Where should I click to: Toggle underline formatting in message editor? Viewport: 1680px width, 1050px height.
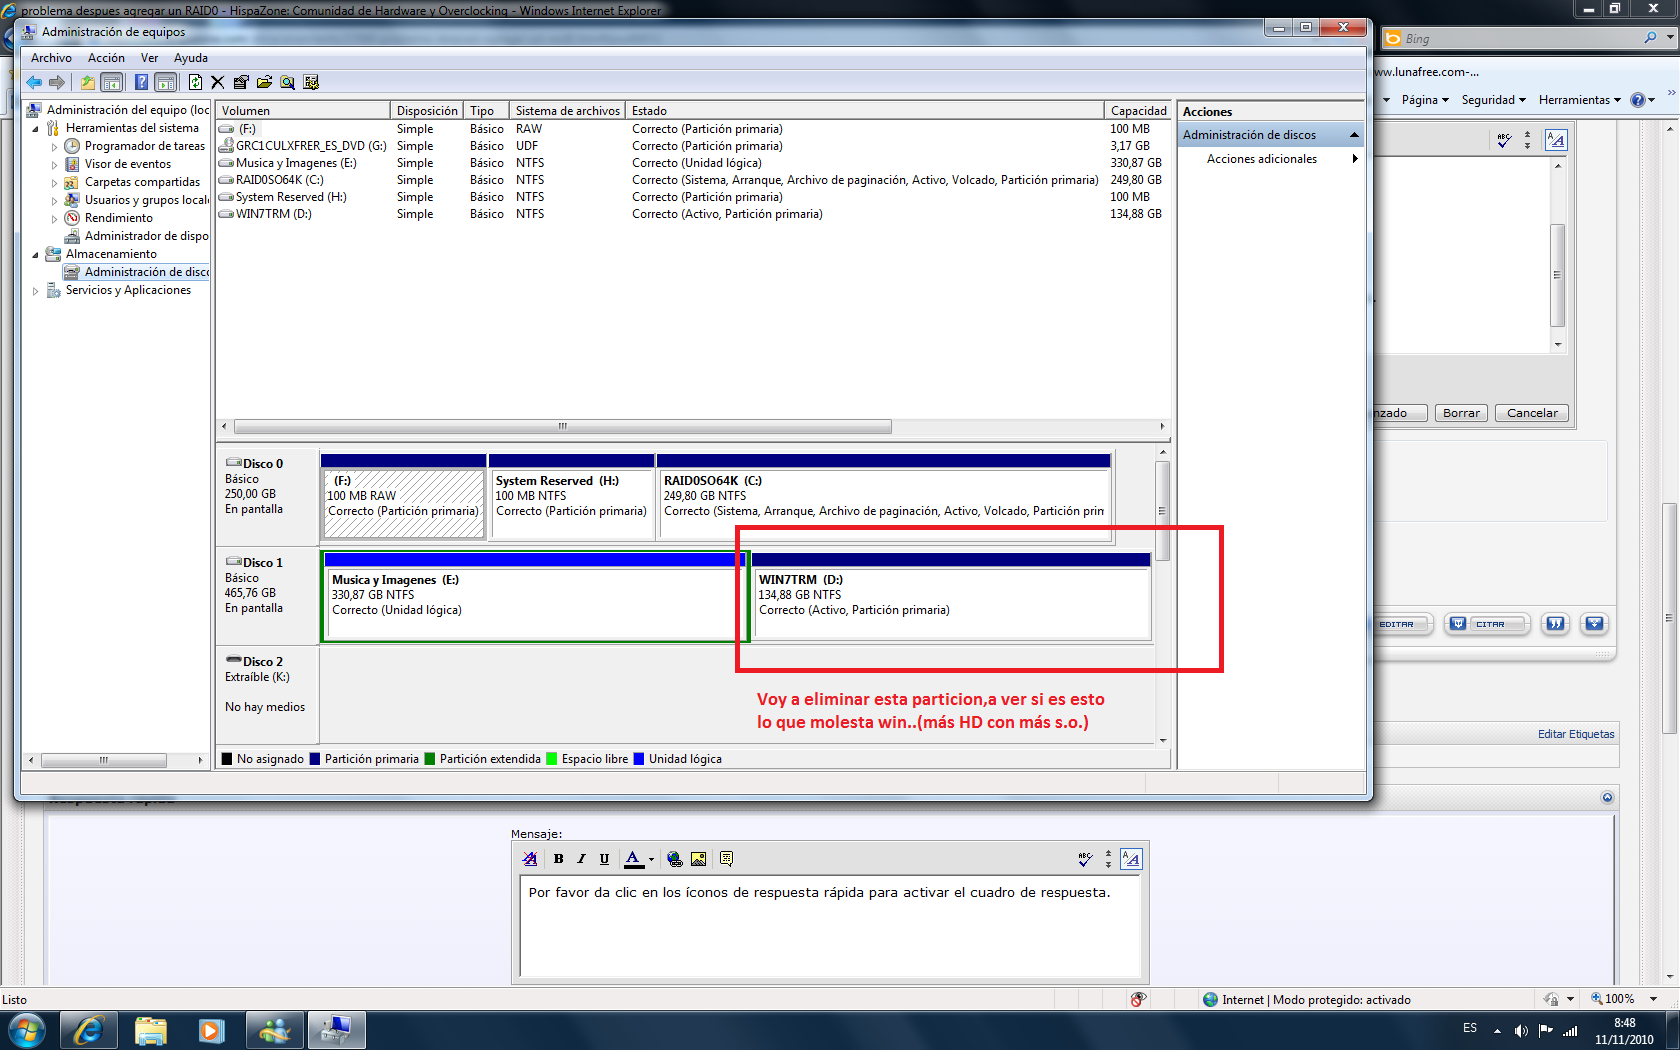[604, 859]
